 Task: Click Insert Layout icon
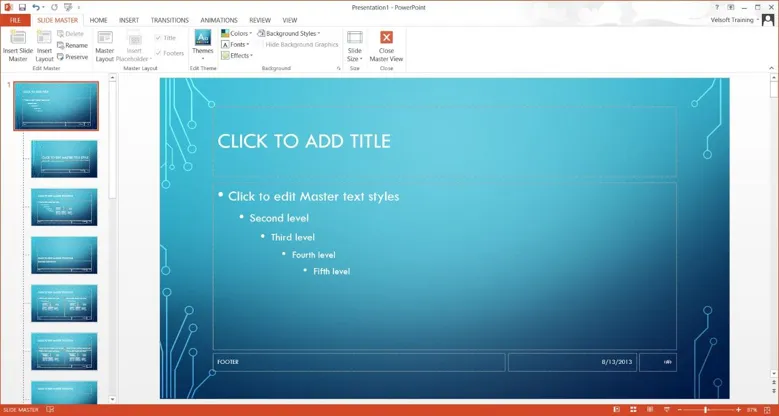pyautogui.click(x=44, y=46)
